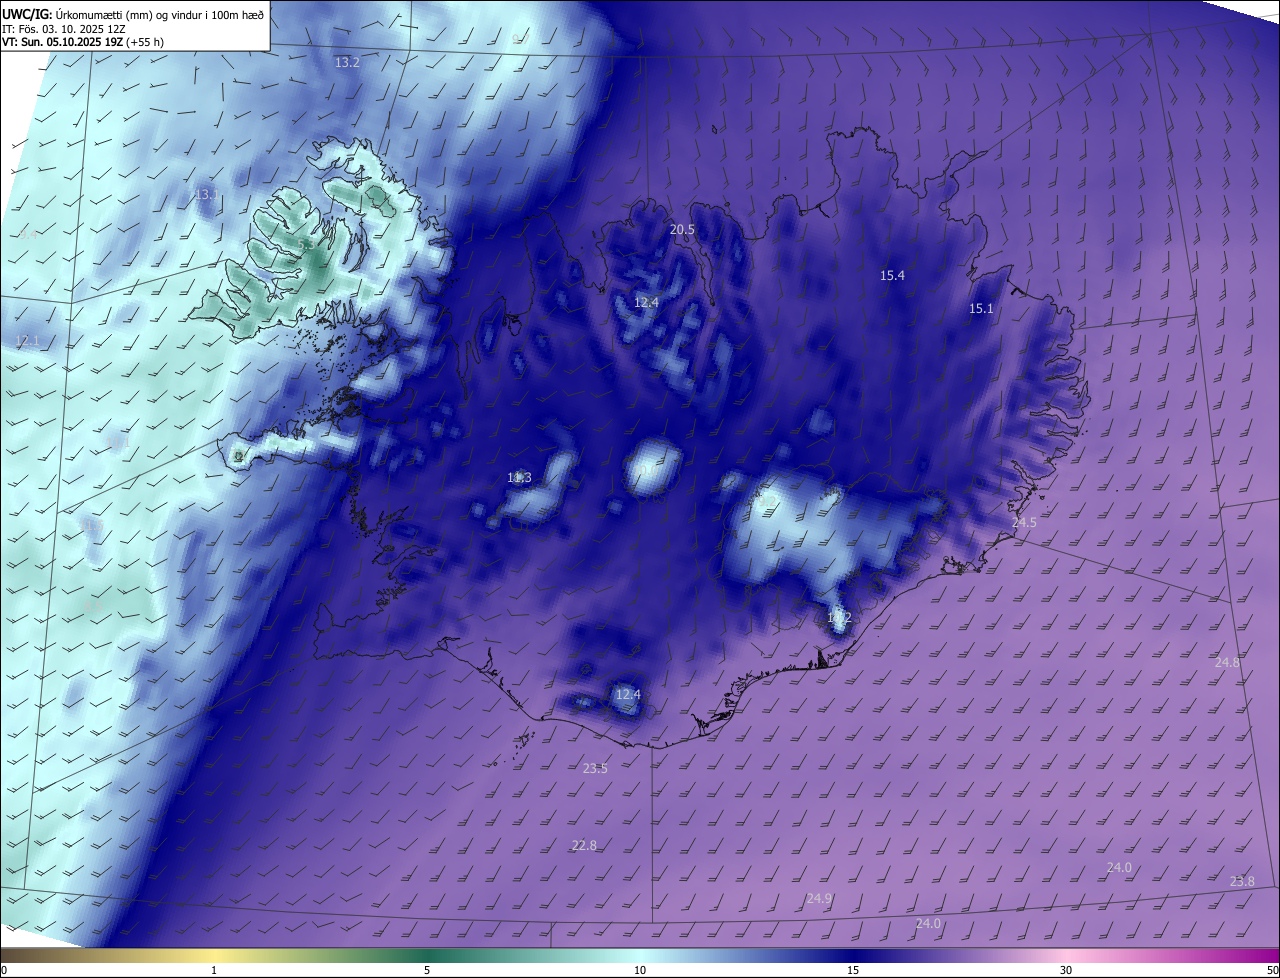Click the 23.8 value label

pyautogui.click(x=1242, y=881)
